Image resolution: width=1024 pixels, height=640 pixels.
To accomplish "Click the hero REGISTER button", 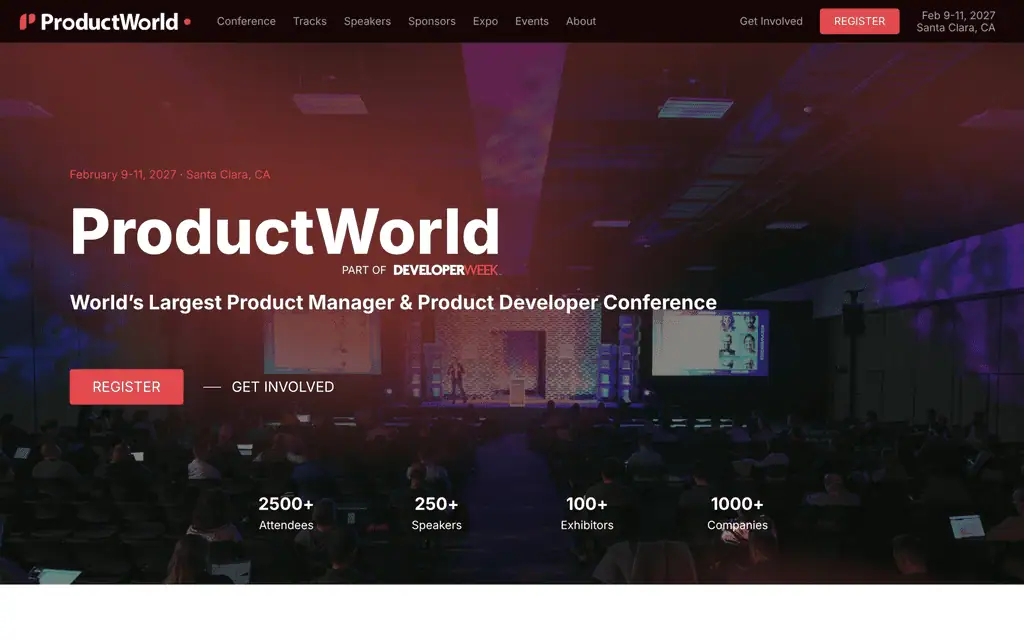I will click(127, 387).
